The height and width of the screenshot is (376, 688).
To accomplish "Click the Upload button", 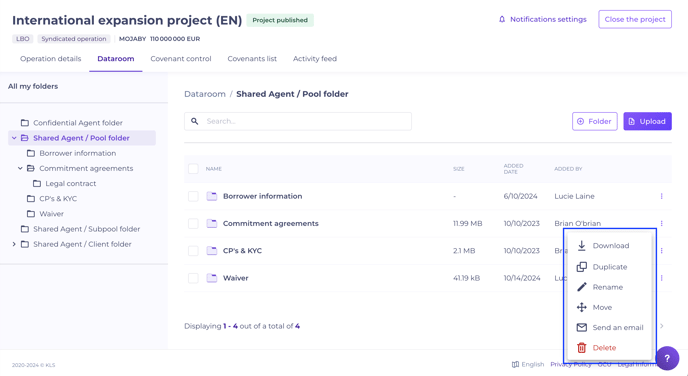I will click(647, 122).
